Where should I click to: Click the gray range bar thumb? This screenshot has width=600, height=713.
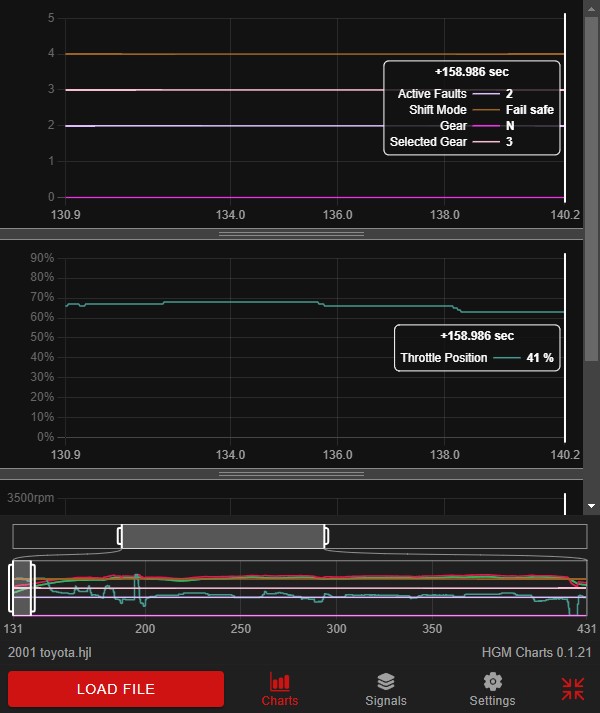tap(223, 536)
